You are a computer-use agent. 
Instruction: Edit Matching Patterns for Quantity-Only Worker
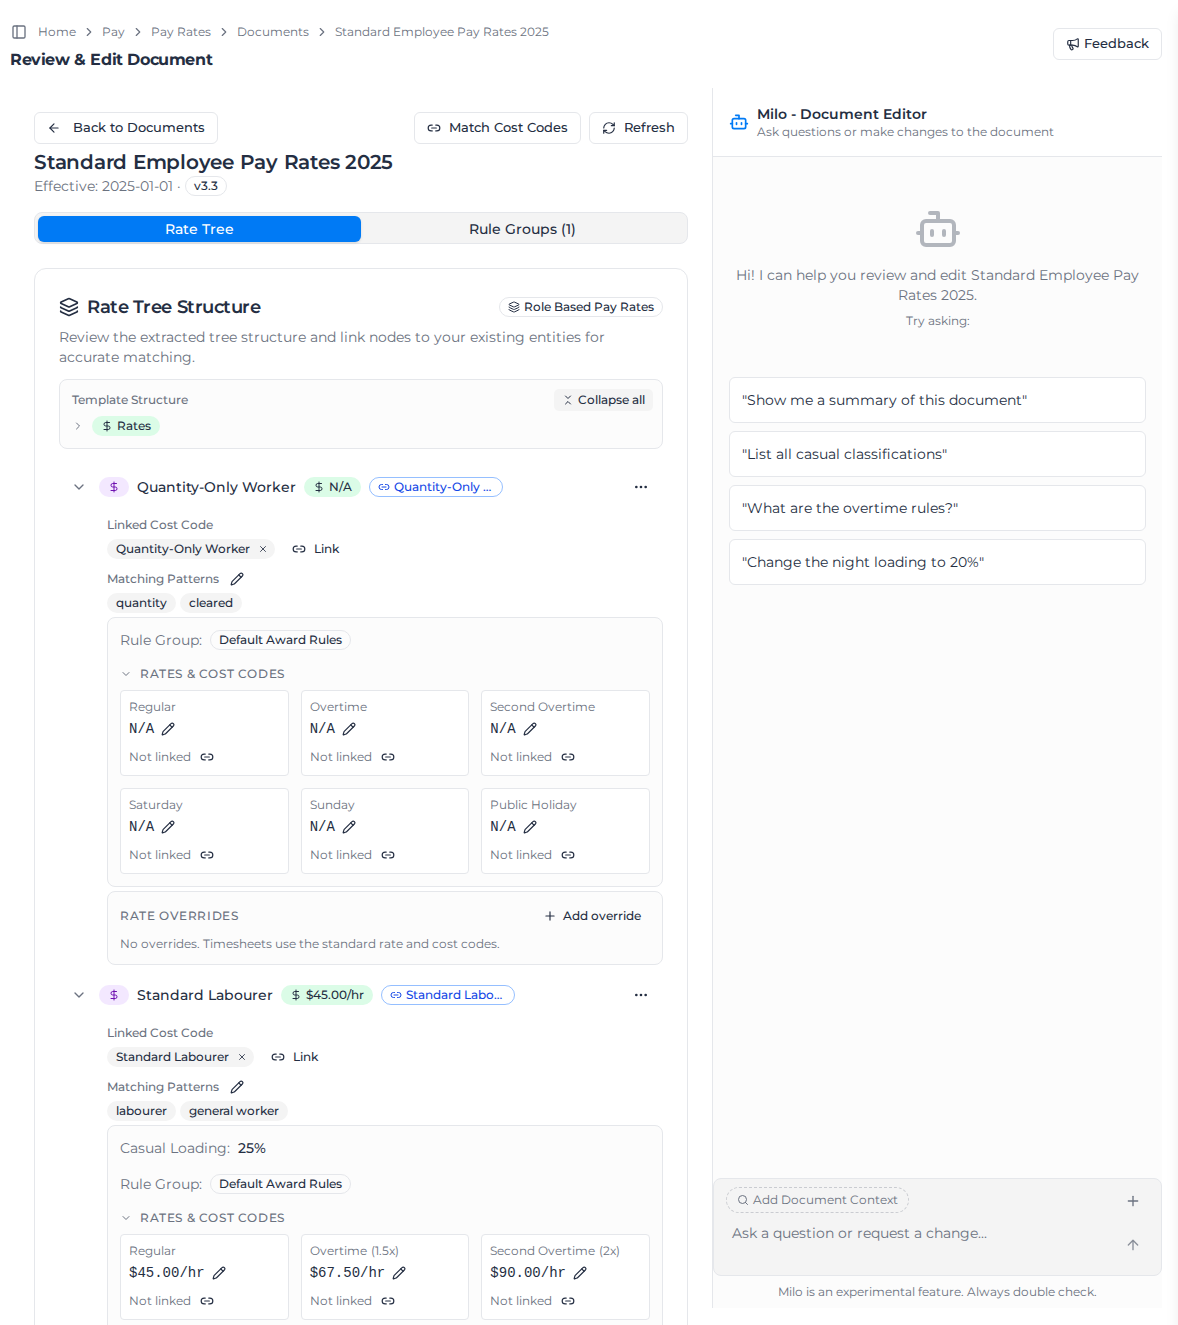[237, 579]
